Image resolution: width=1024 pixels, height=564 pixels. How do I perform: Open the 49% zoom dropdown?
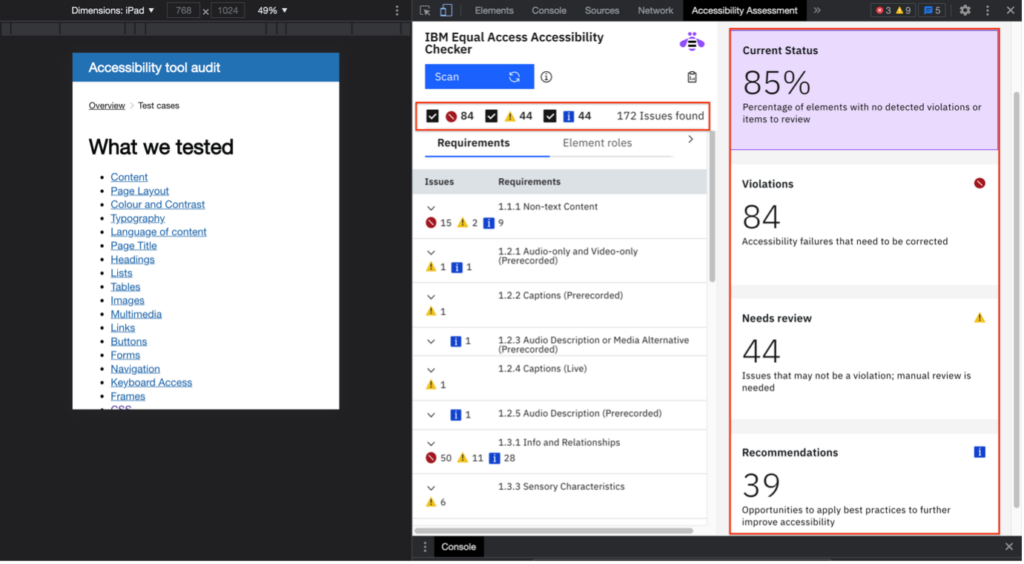coord(272,10)
